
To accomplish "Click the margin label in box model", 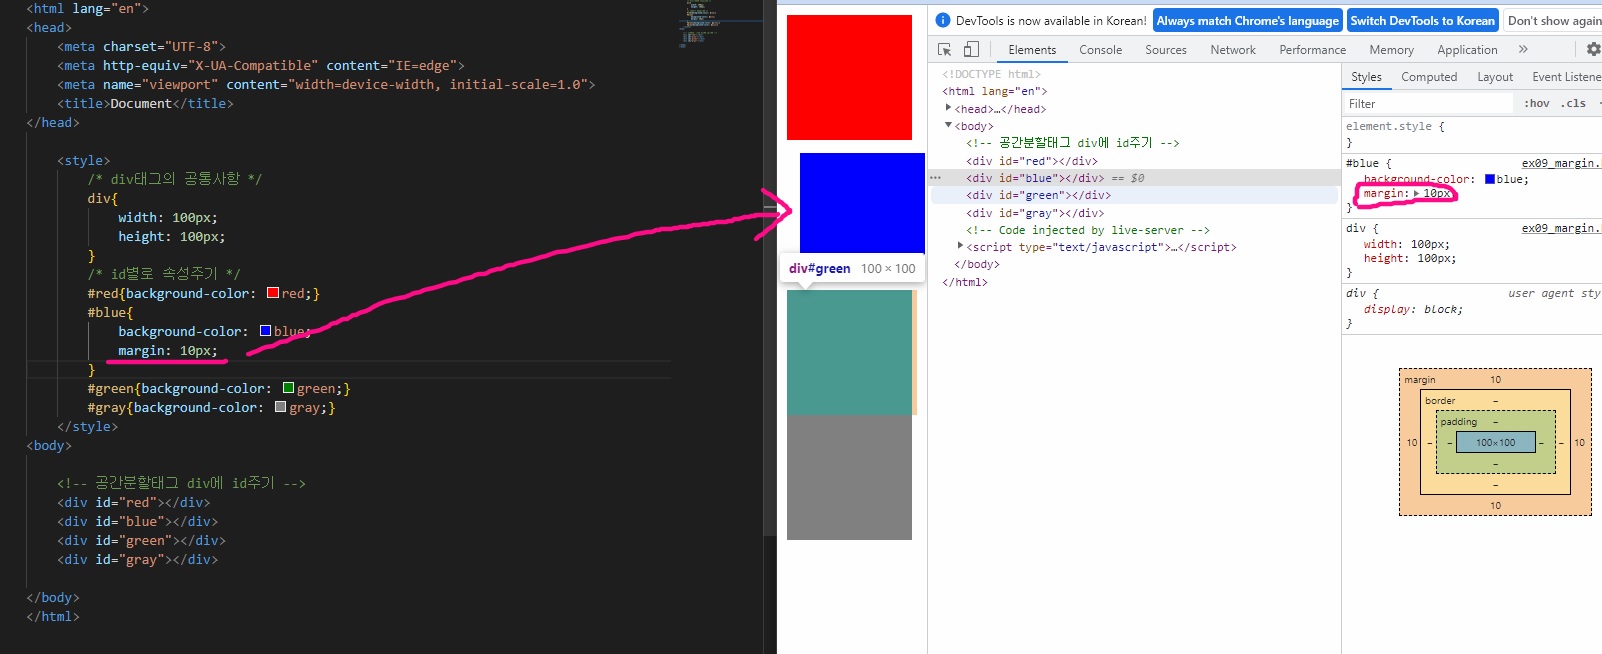I will click(x=1419, y=380).
